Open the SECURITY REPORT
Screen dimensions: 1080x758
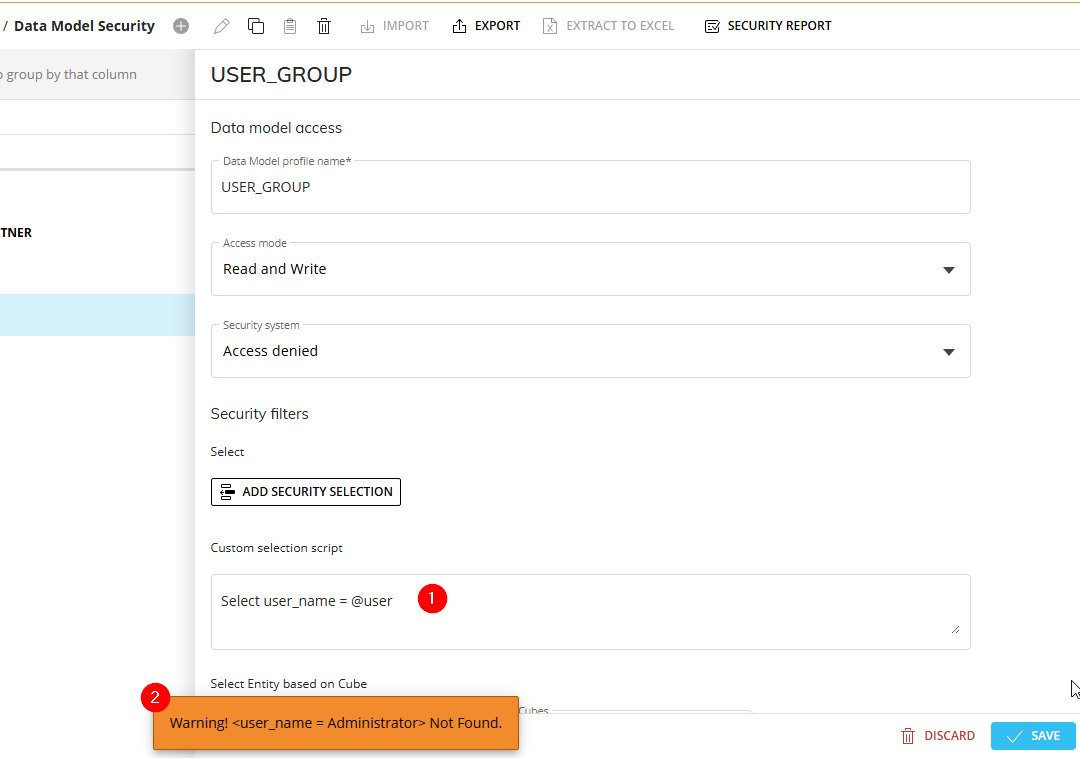768,26
